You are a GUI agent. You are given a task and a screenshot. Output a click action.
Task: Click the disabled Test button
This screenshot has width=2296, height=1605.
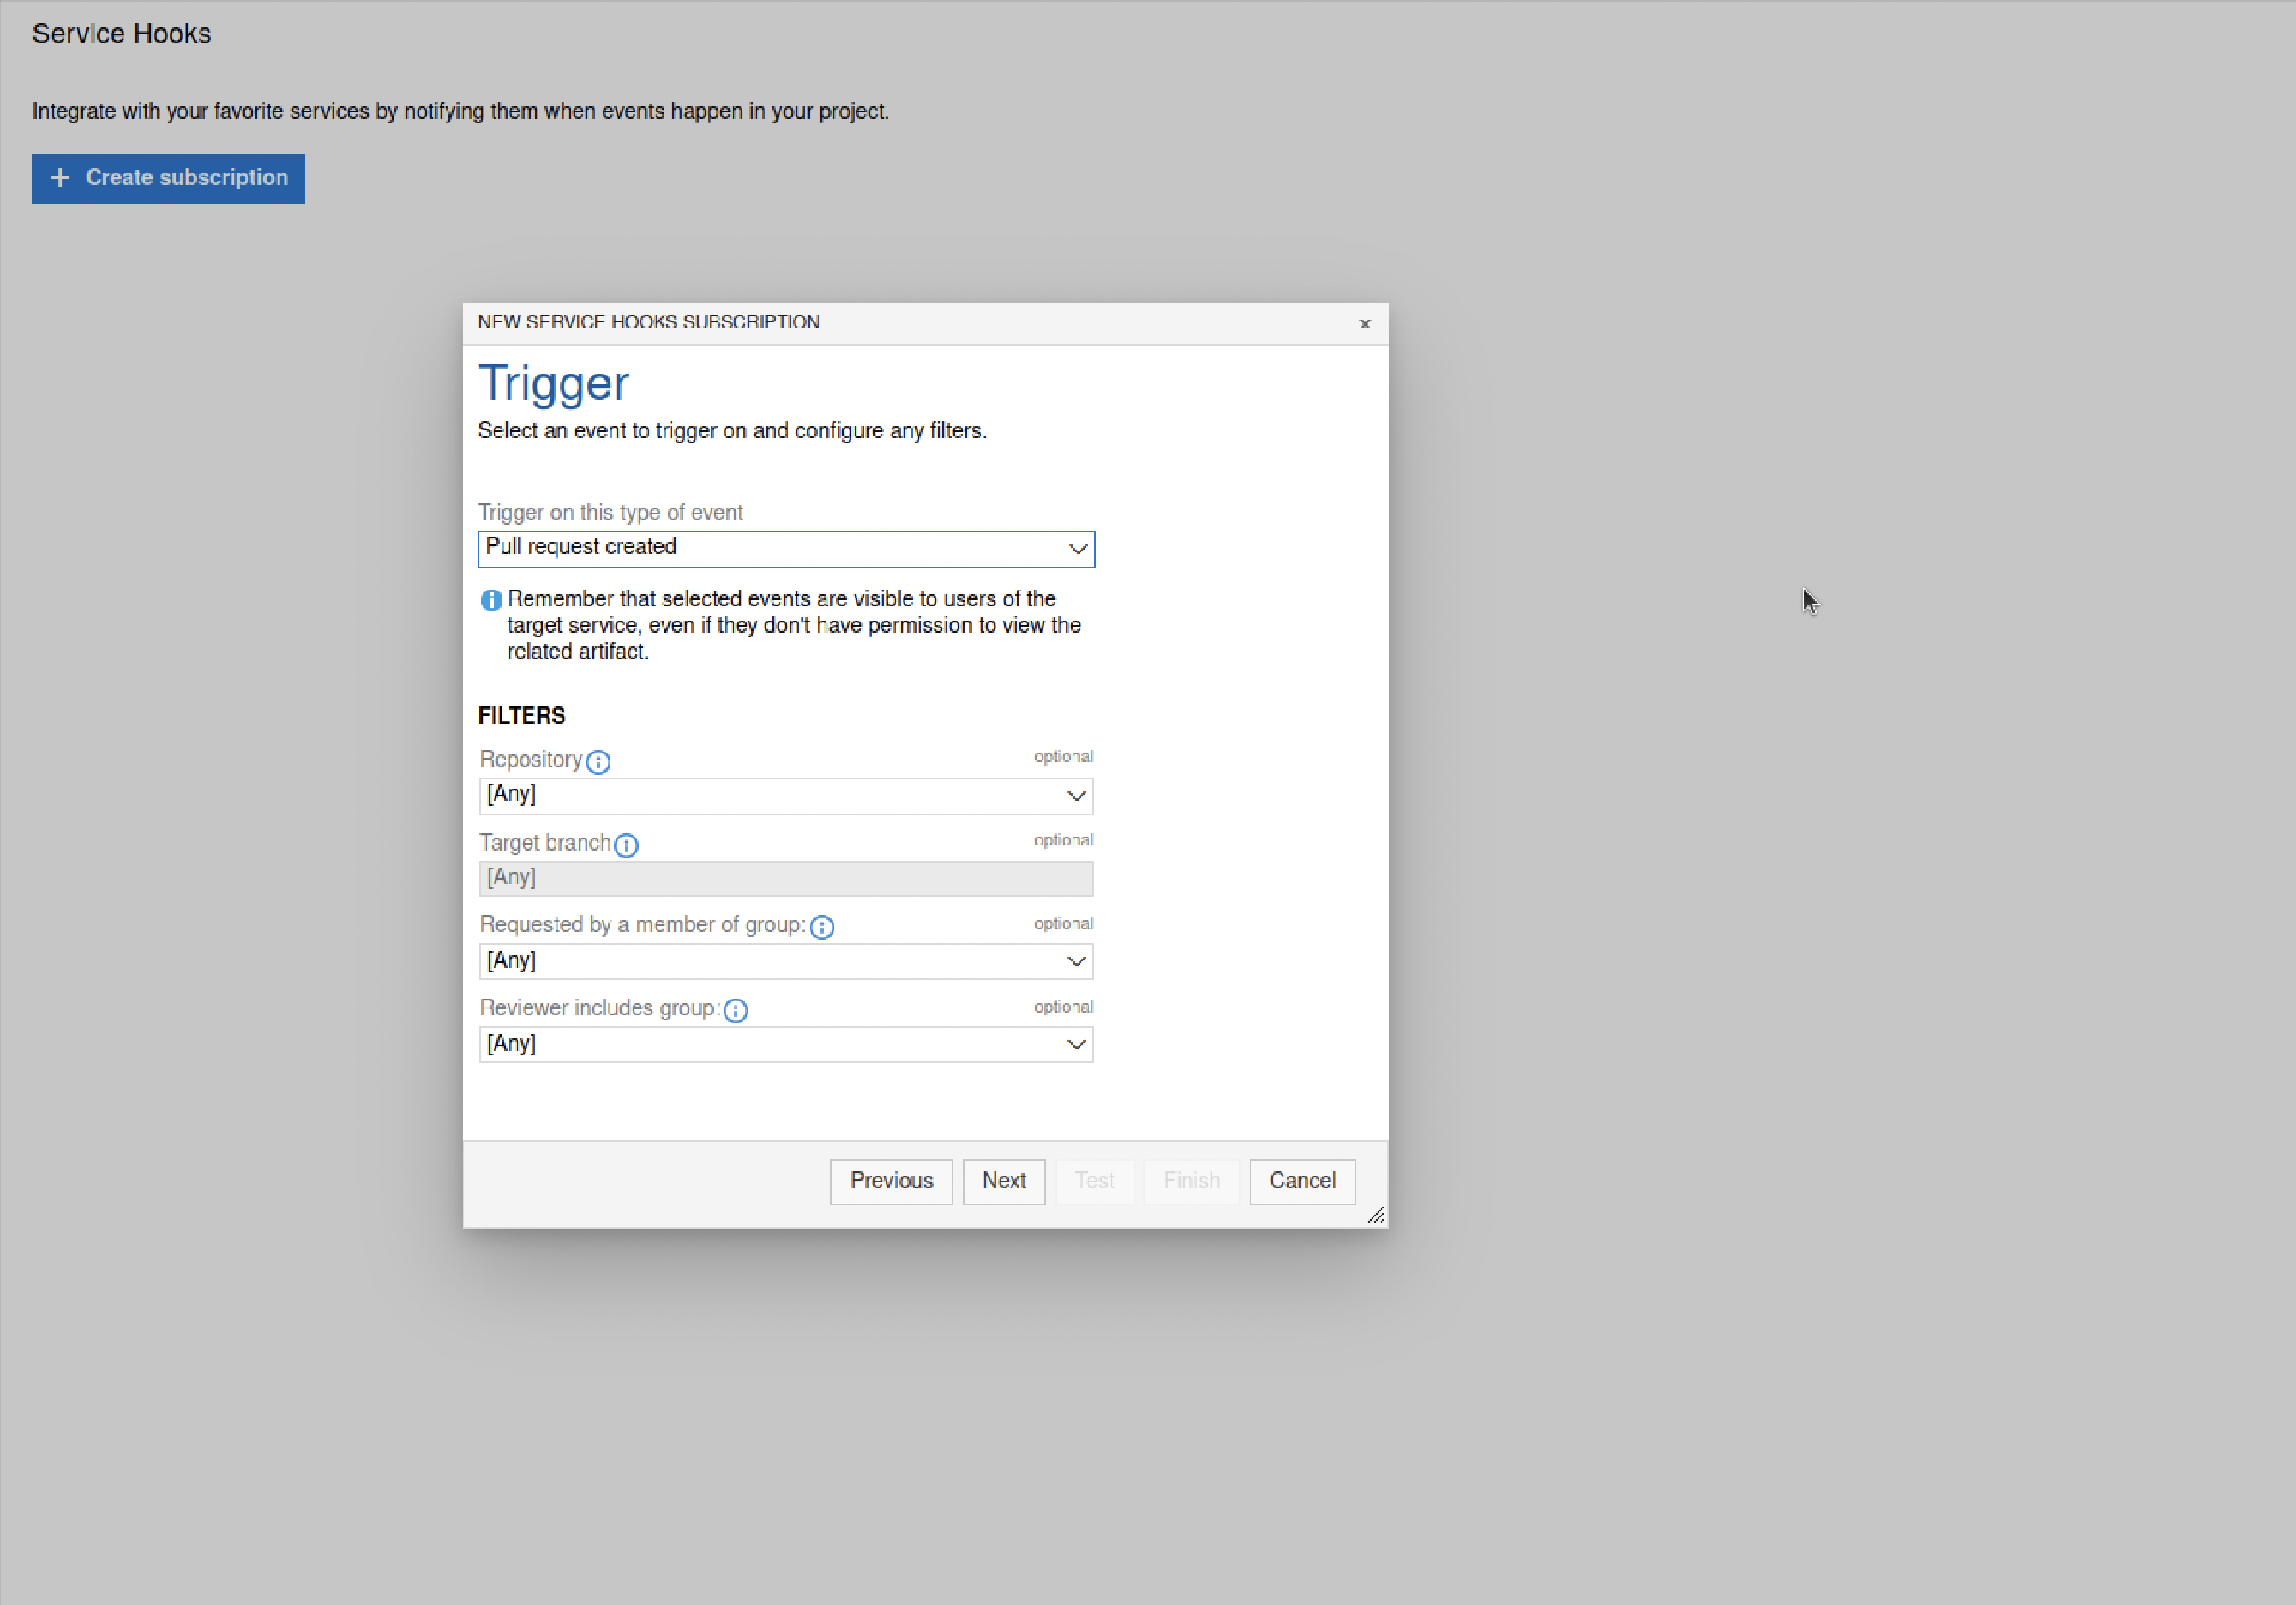(x=1095, y=1181)
